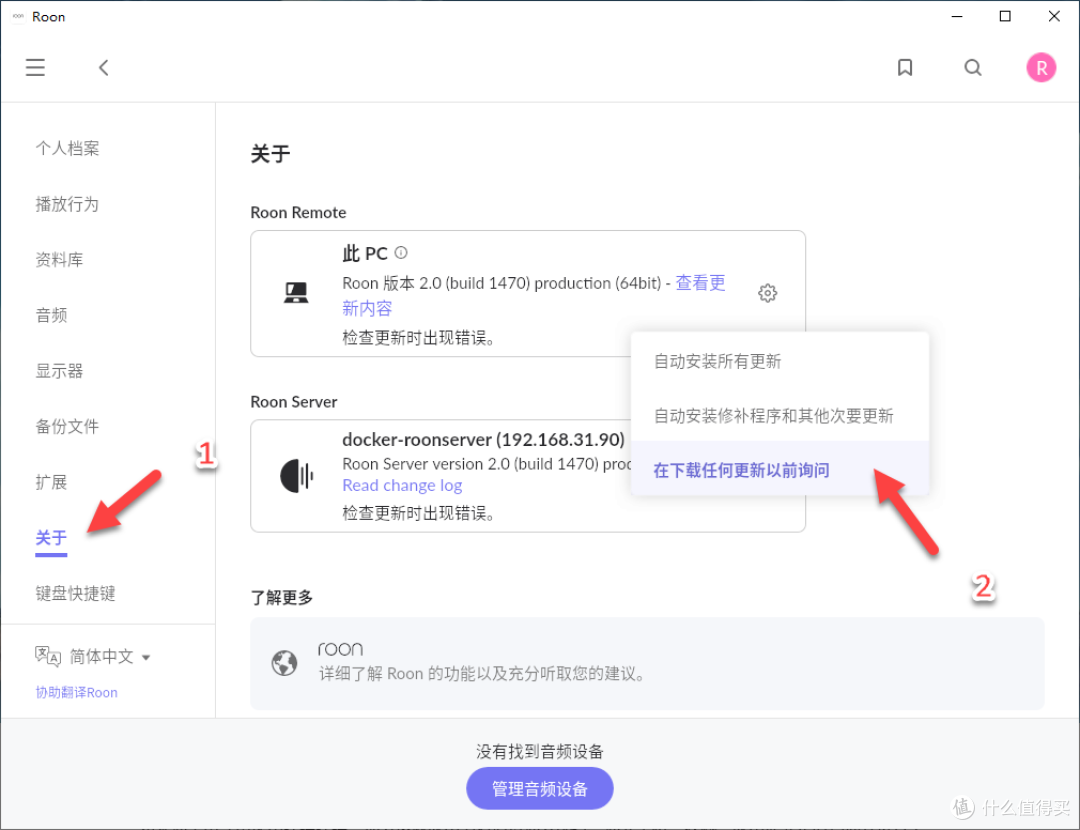Open the hamburger navigation menu

pos(35,67)
